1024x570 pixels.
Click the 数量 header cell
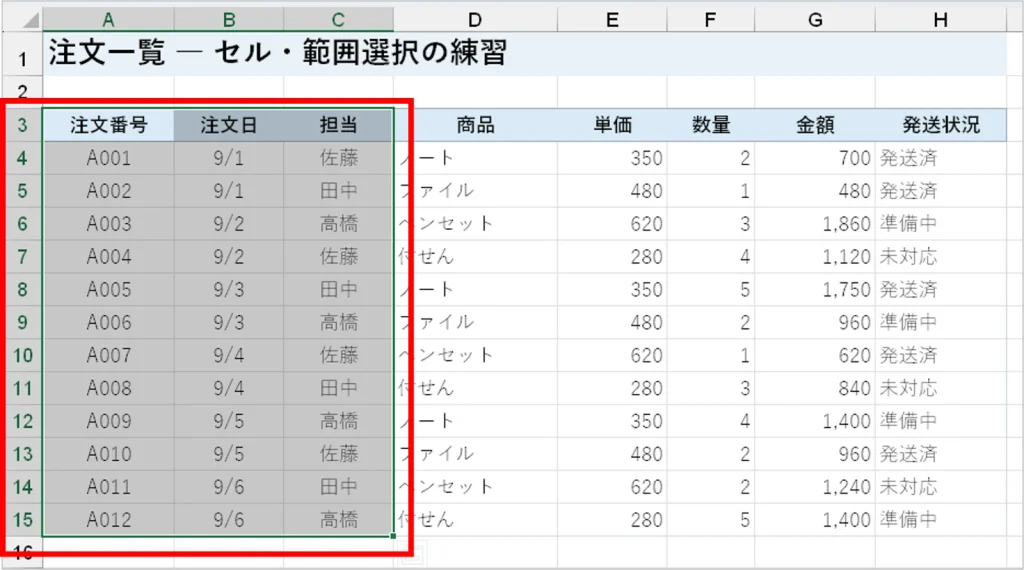[x=711, y=125]
